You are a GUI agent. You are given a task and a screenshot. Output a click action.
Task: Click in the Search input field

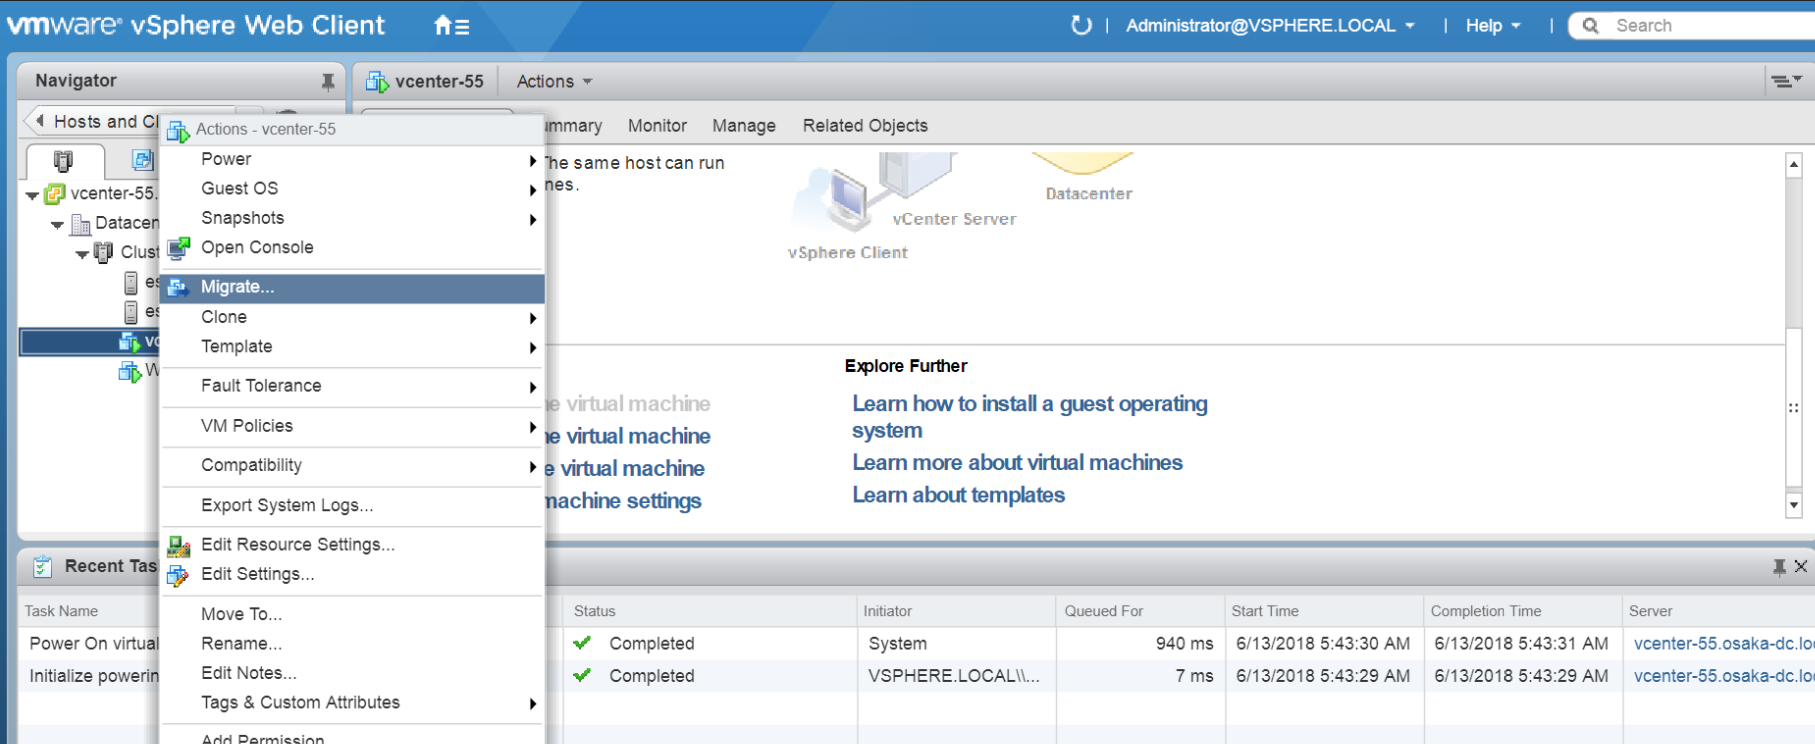click(1700, 26)
